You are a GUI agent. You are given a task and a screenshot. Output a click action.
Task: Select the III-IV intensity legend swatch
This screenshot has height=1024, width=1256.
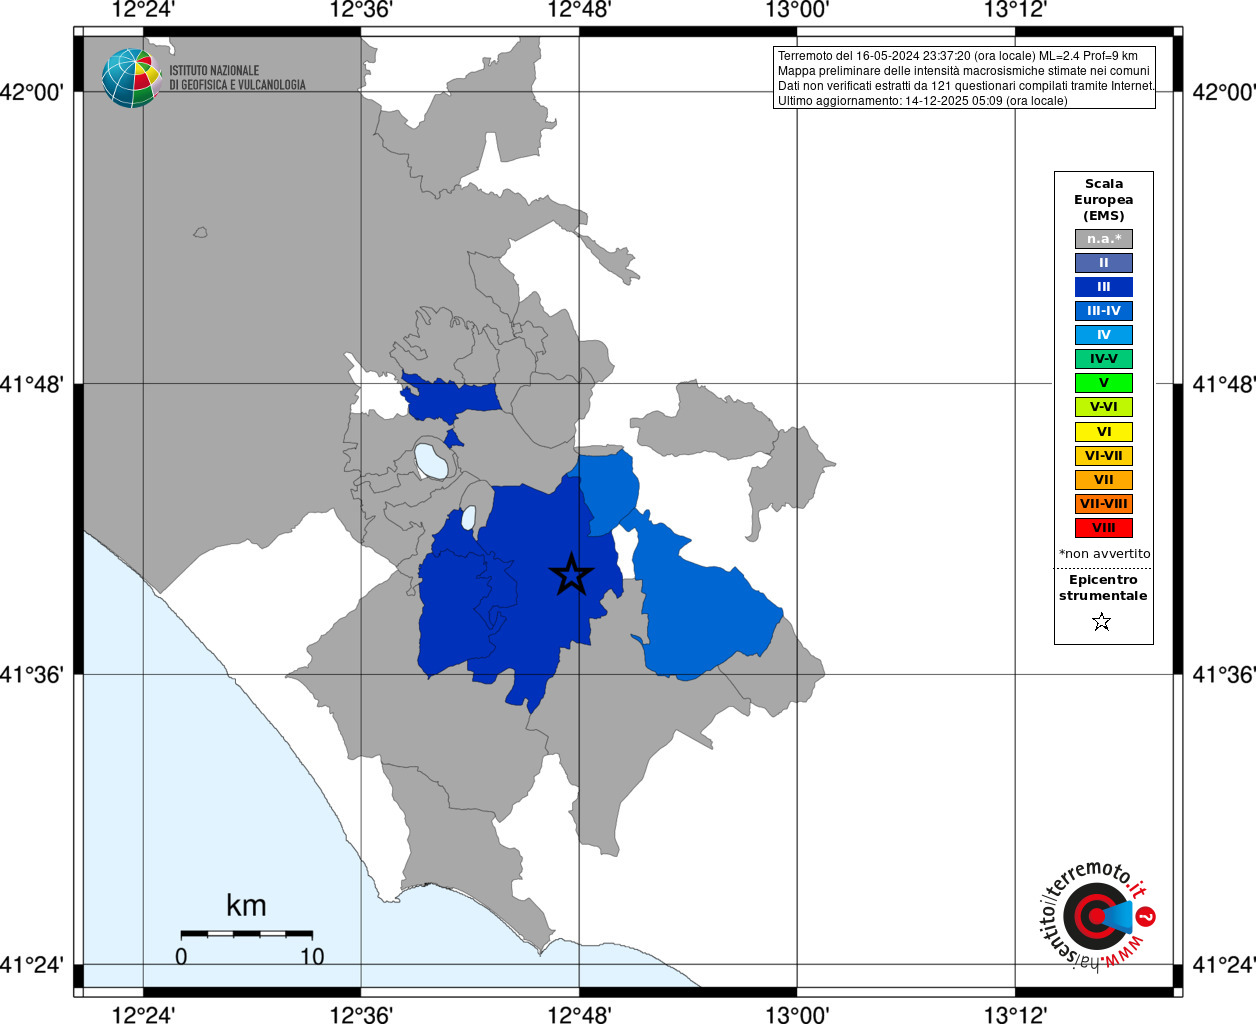[x=1104, y=311]
